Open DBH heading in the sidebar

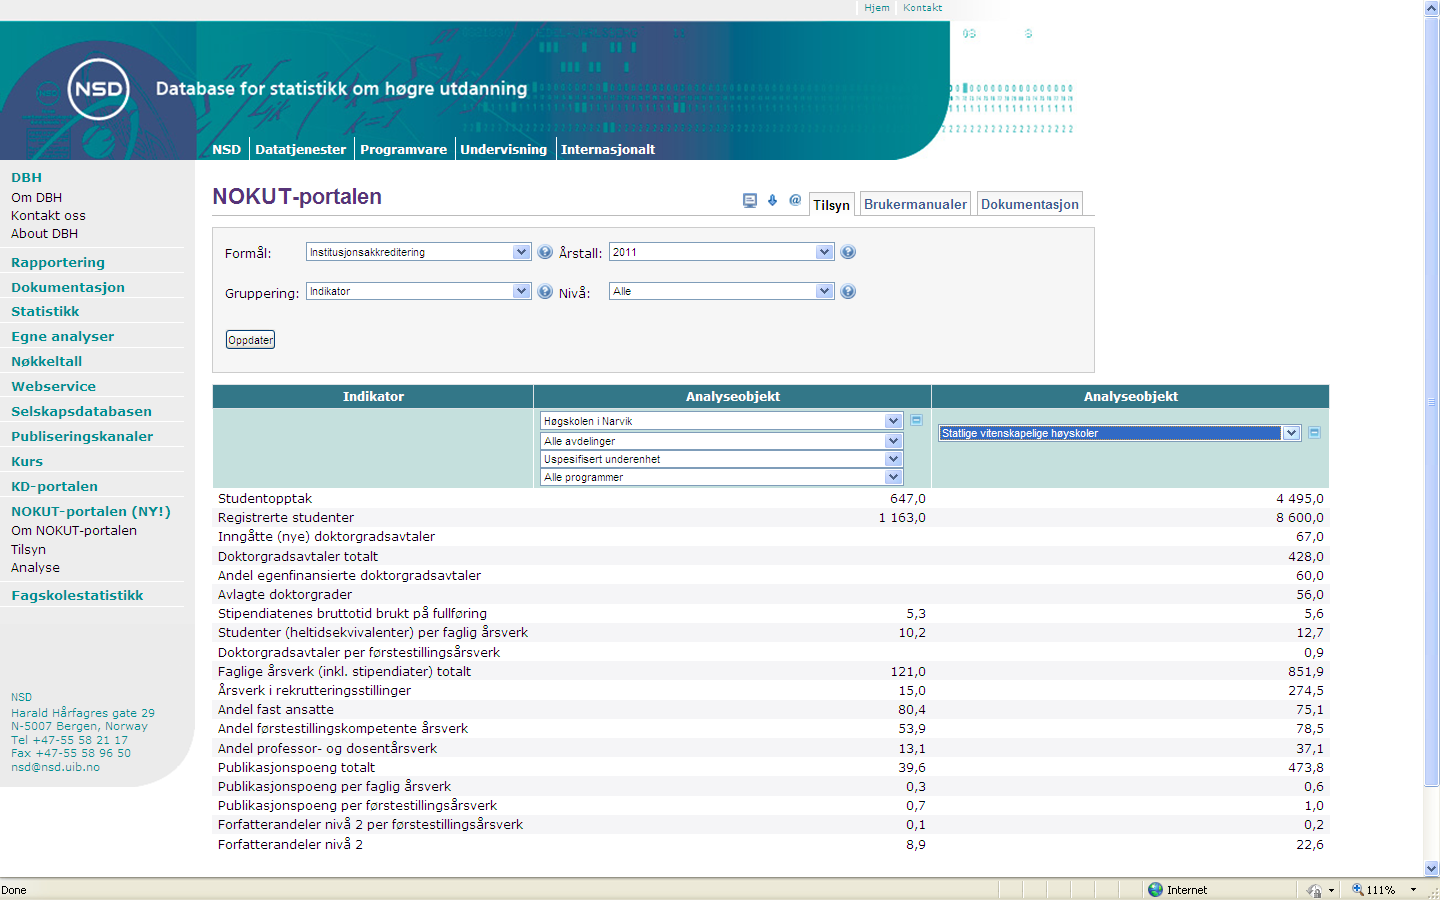pyautogui.click(x=27, y=178)
